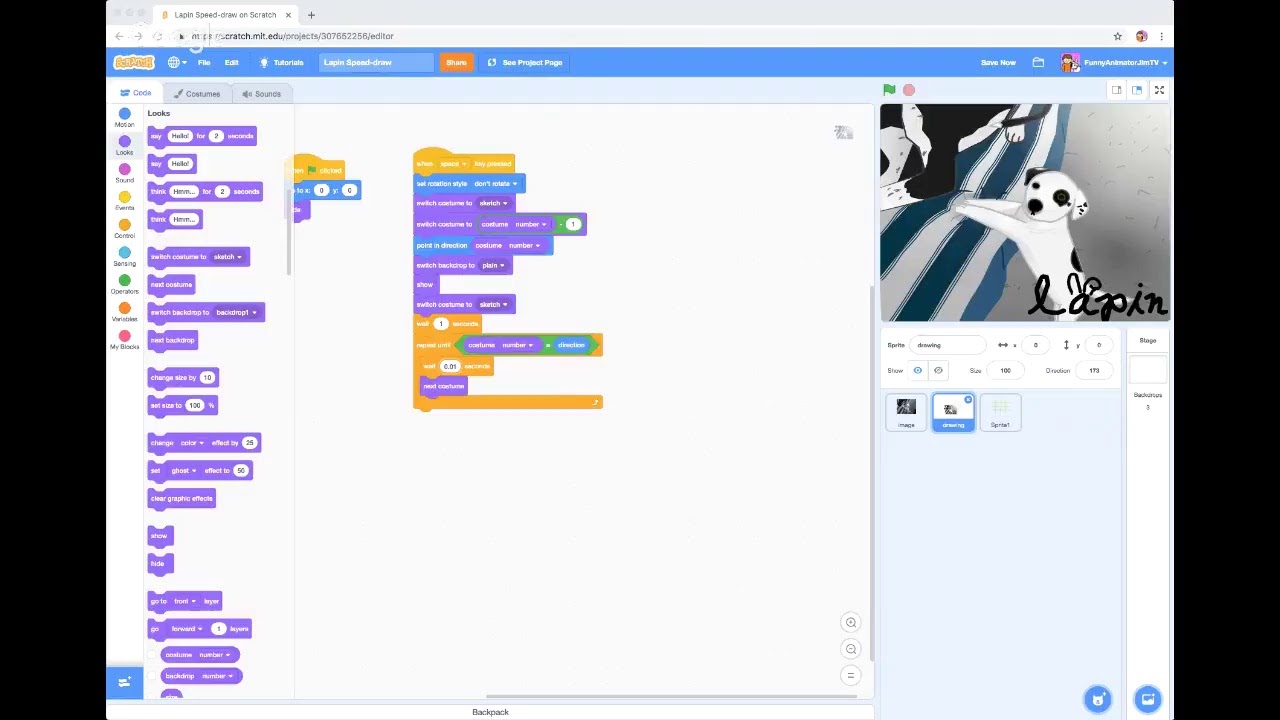
Task: Reload the browser page
Action: (x=158, y=36)
